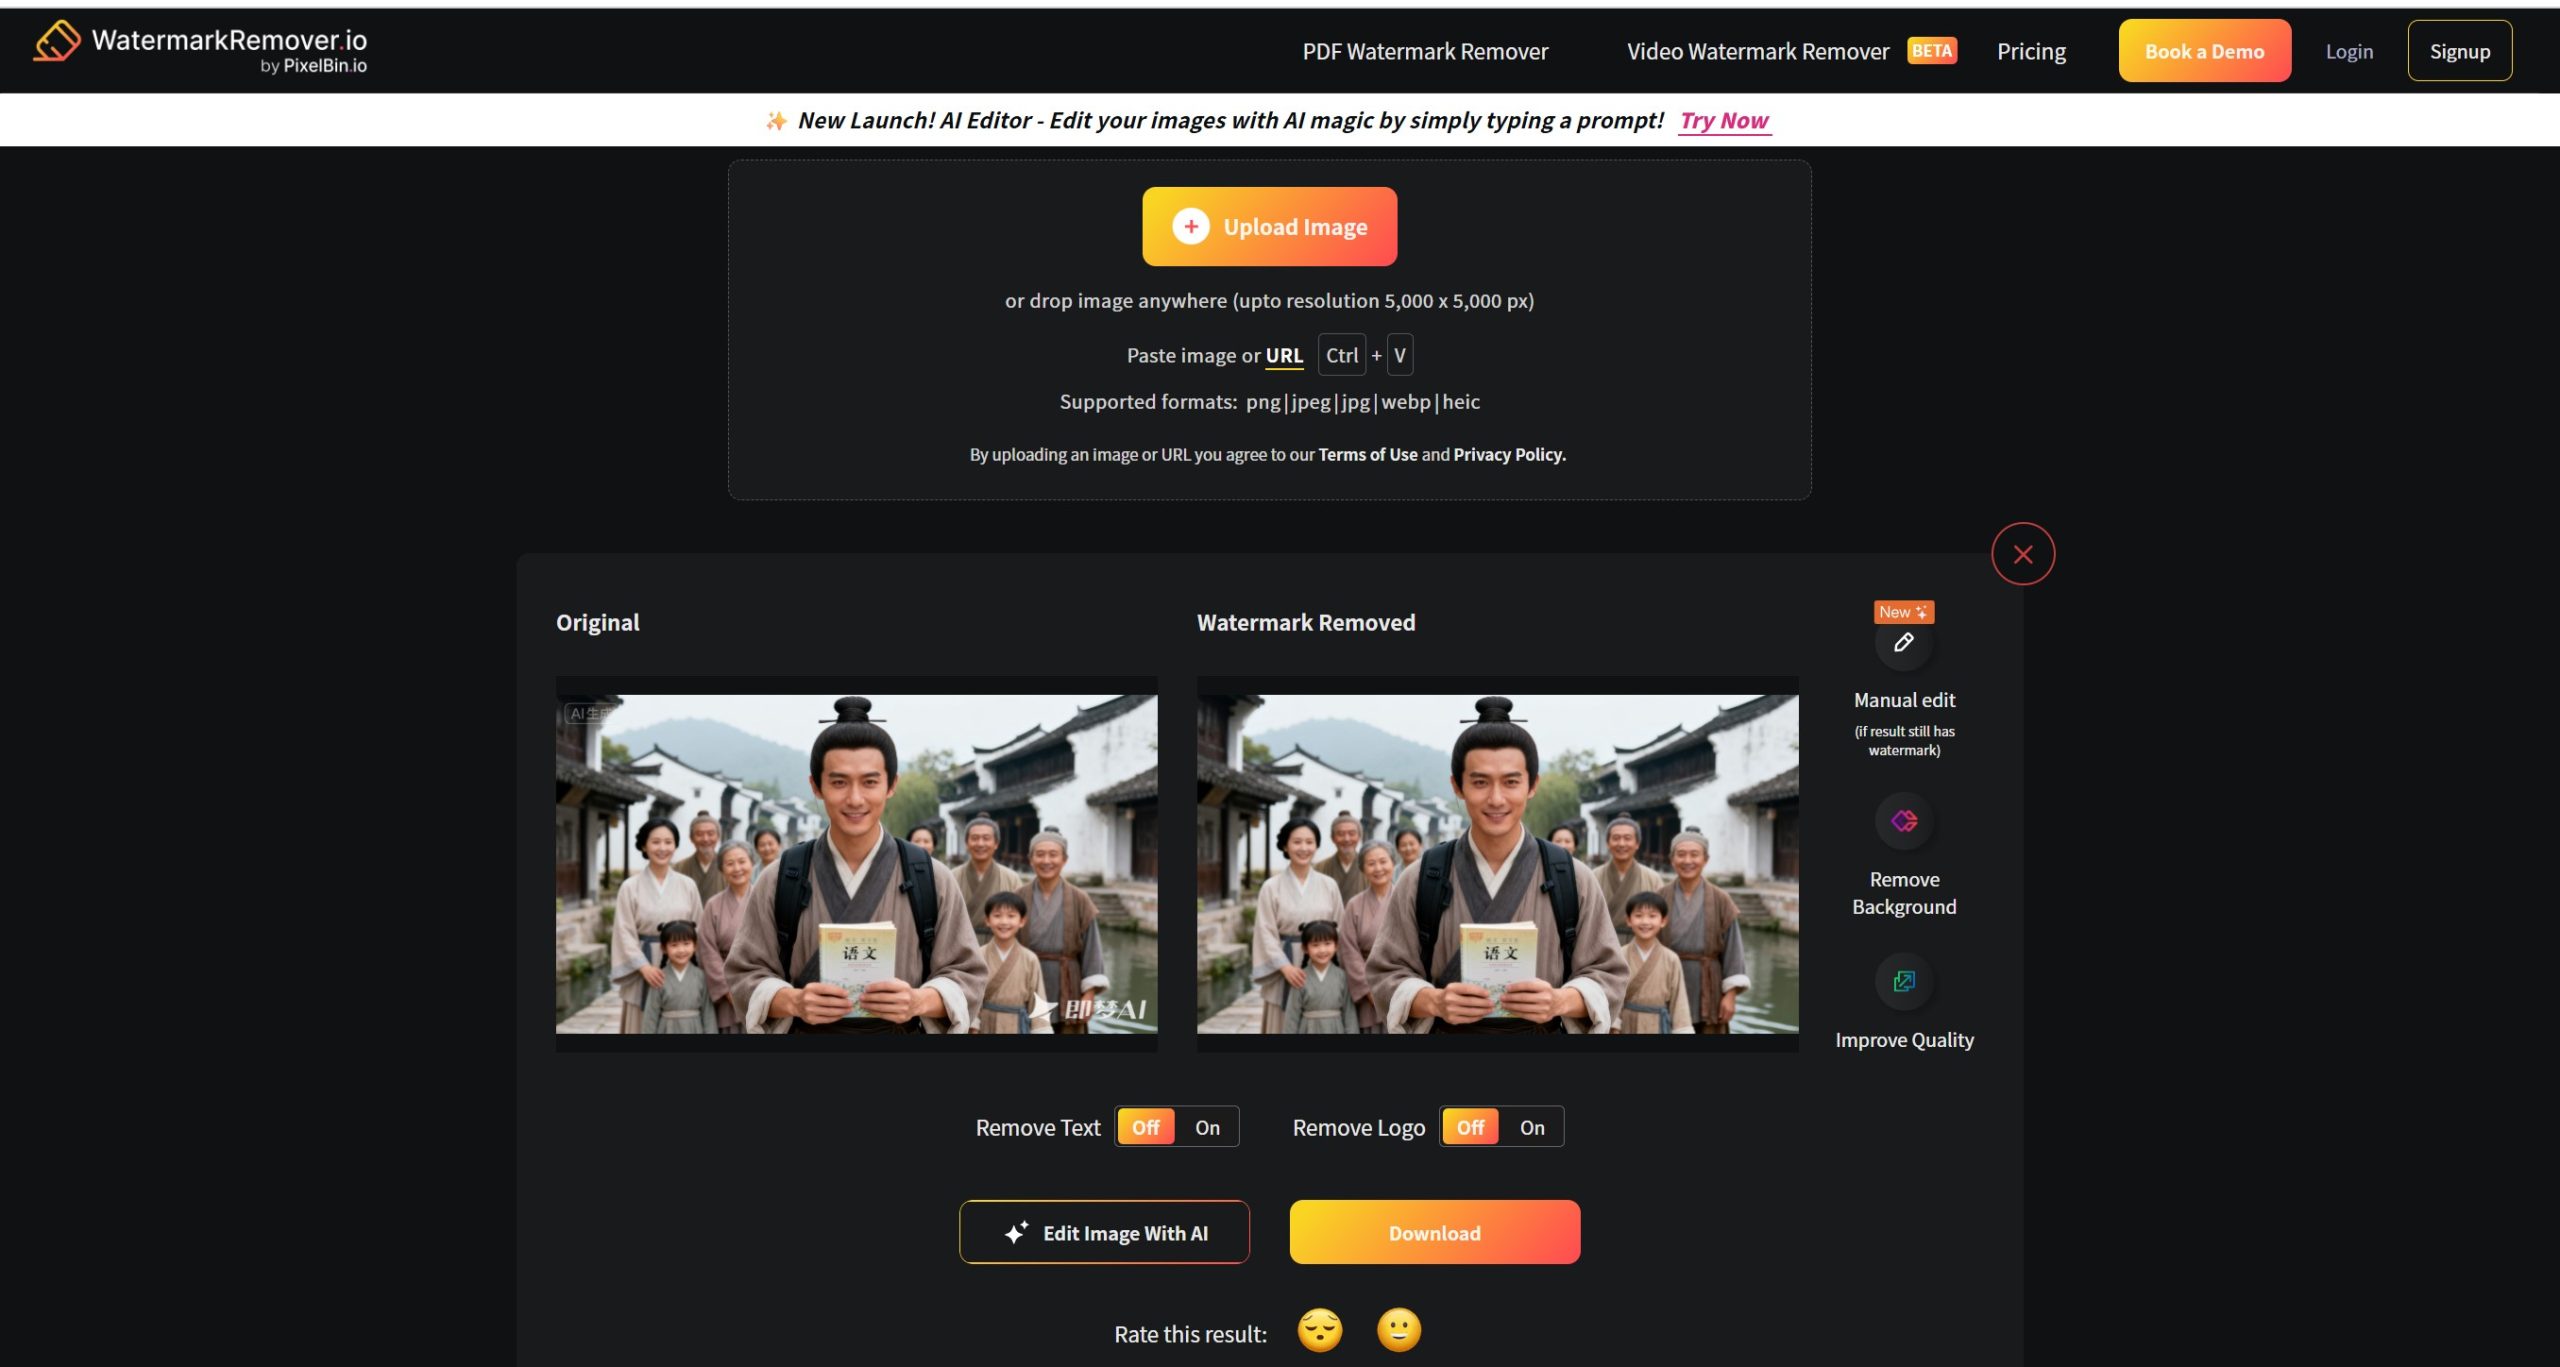Turn on the Remove Text toggle
This screenshot has height=1367, width=2560.
pos(1206,1126)
